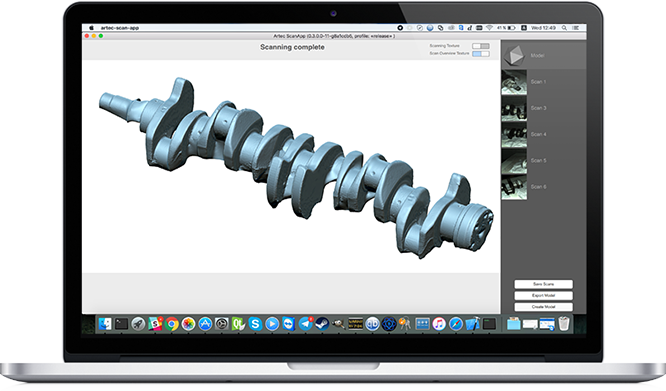Image resolution: width=666 pixels, height=391 pixels.
Task: Open Finder from the dock
Action: click(x=105, y=324)
